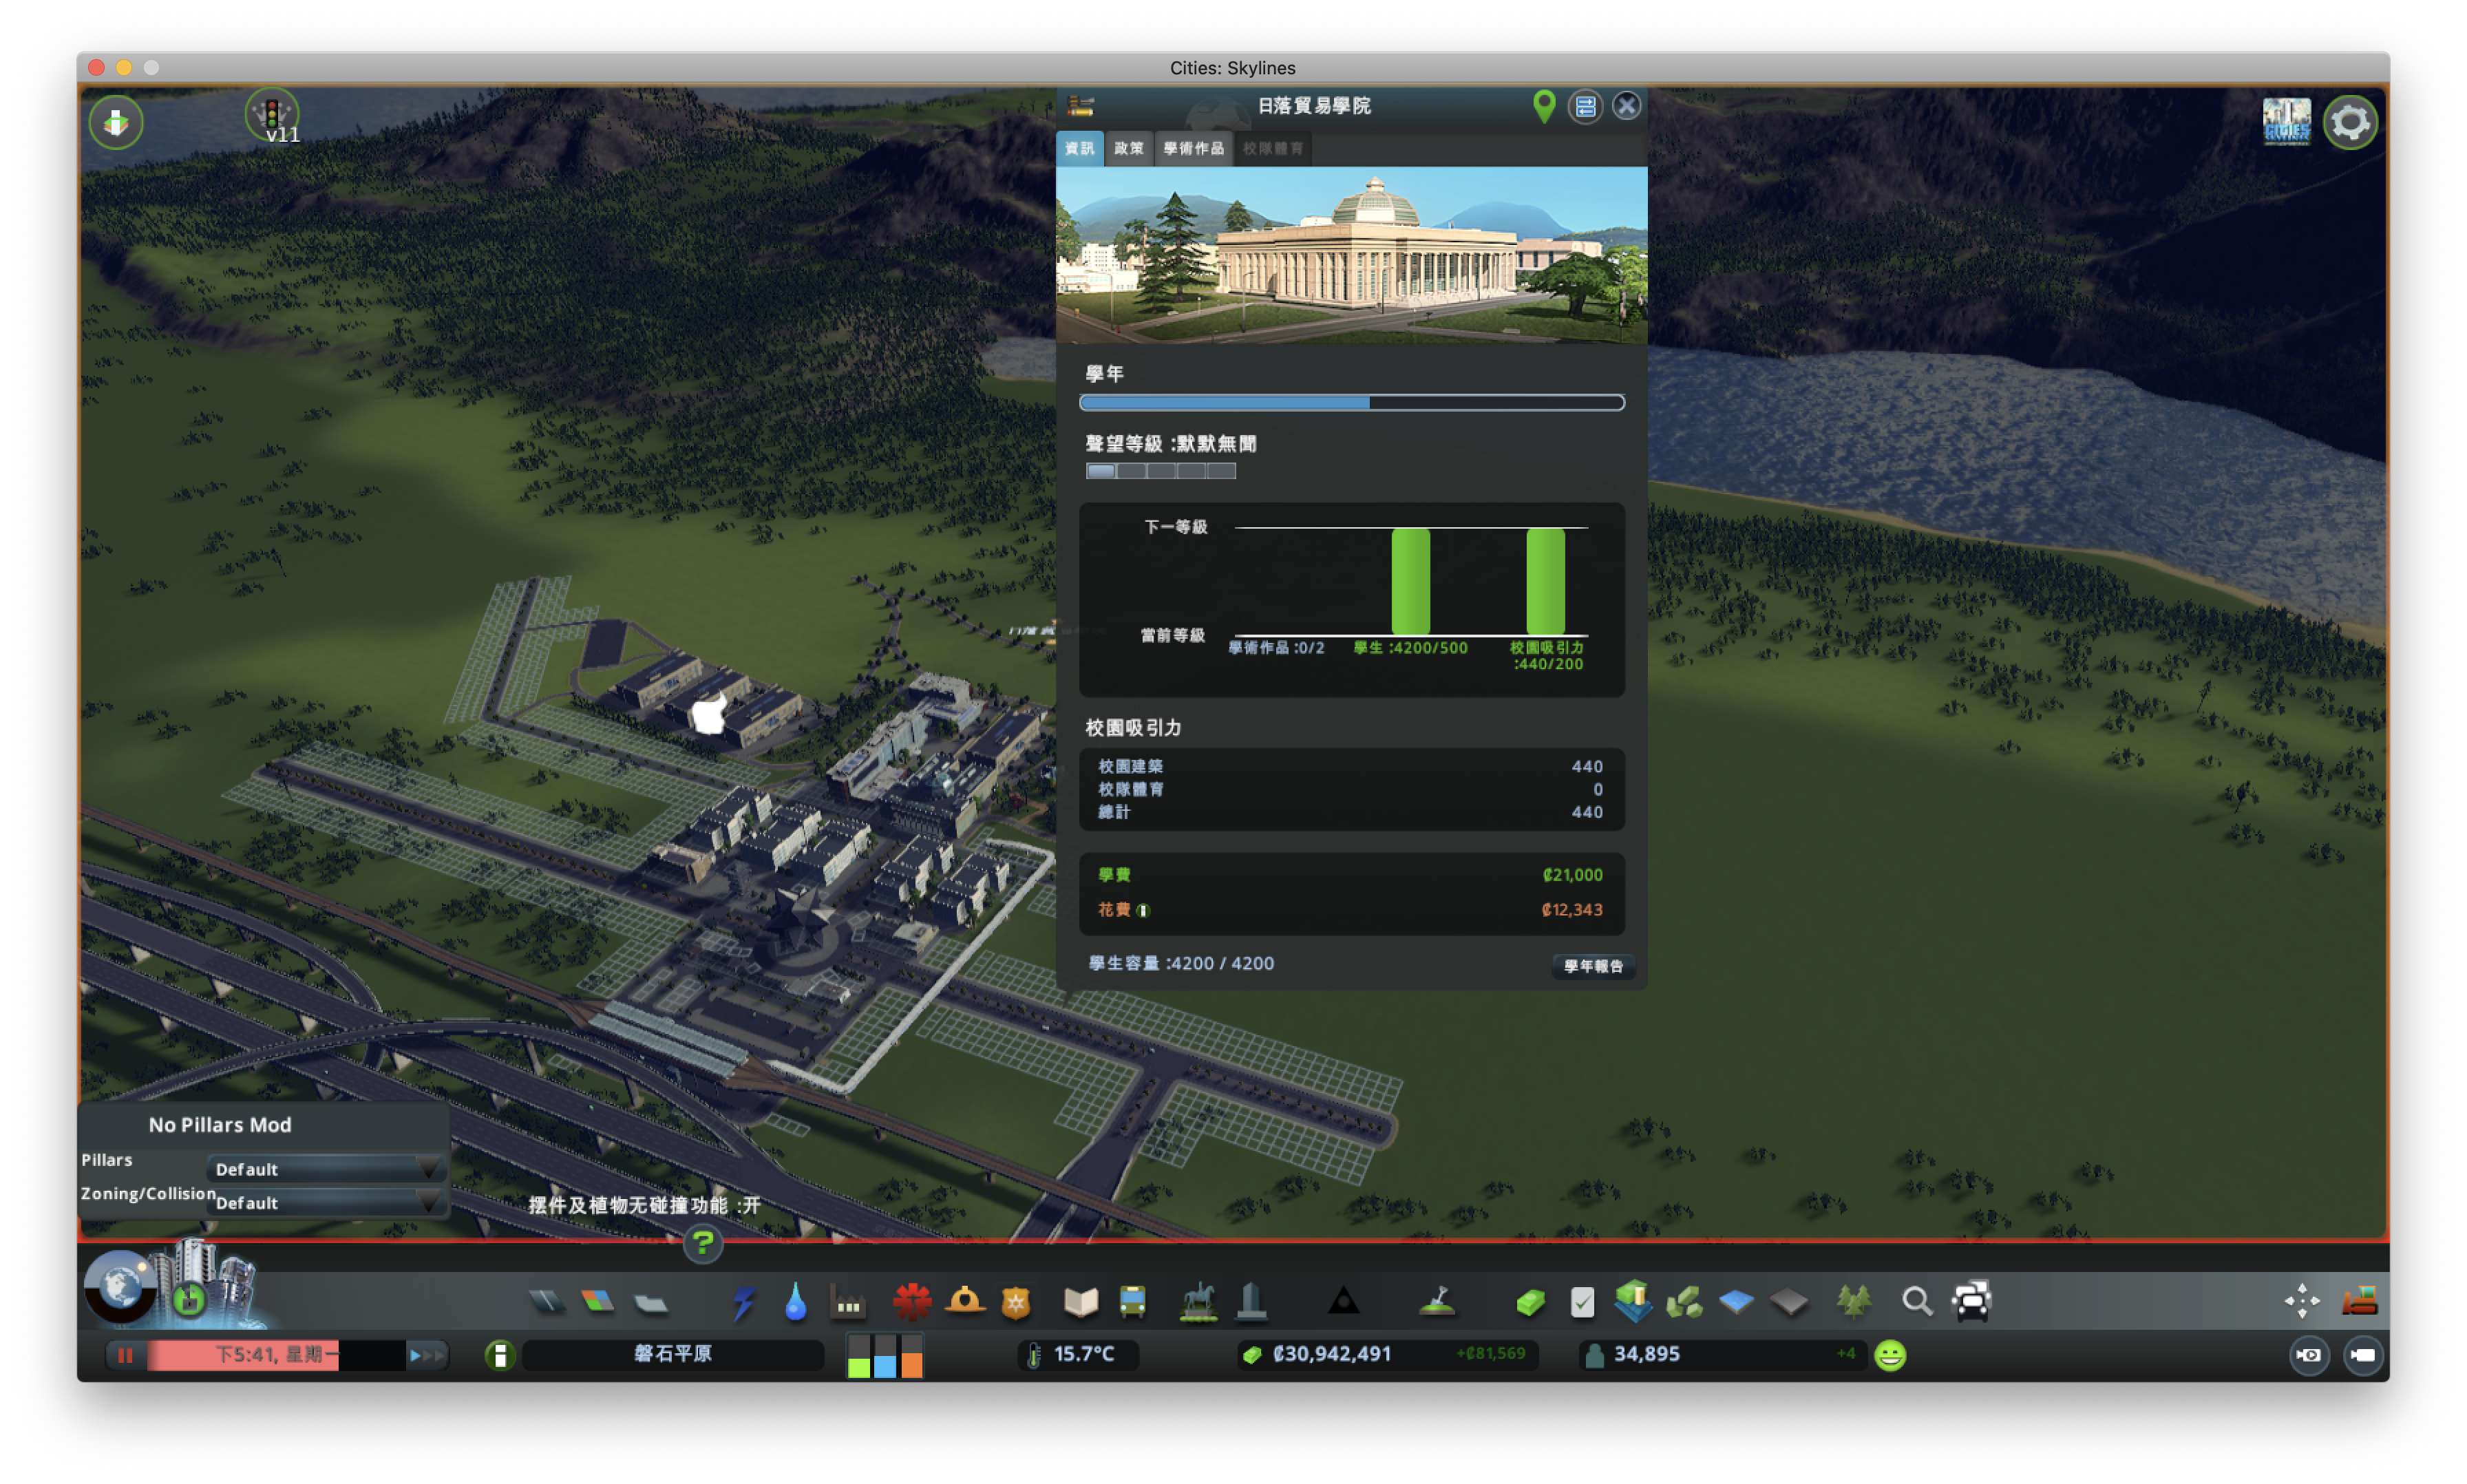Click the 校園吸引力 :440/200 green bar
Viewport: 2467px width, 1484px height.
point(1545,582)
